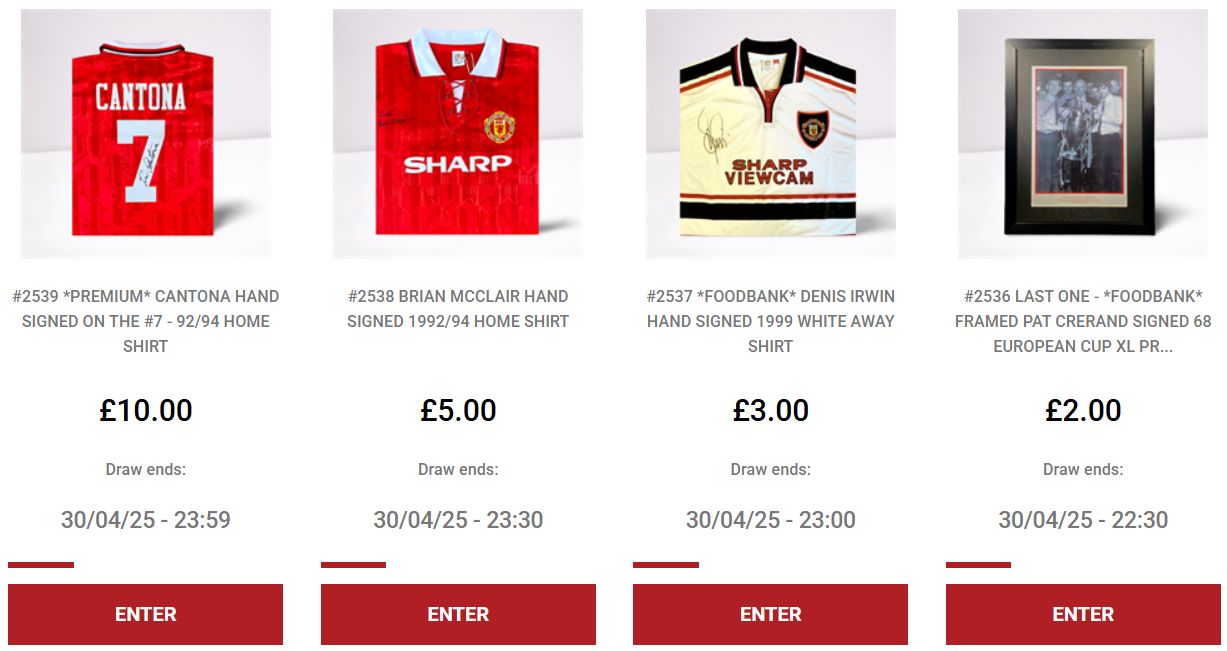Open the Denis Irwin white away shirt image
1227x651 pixels.
pyautogui.click(x=771, y=134)
